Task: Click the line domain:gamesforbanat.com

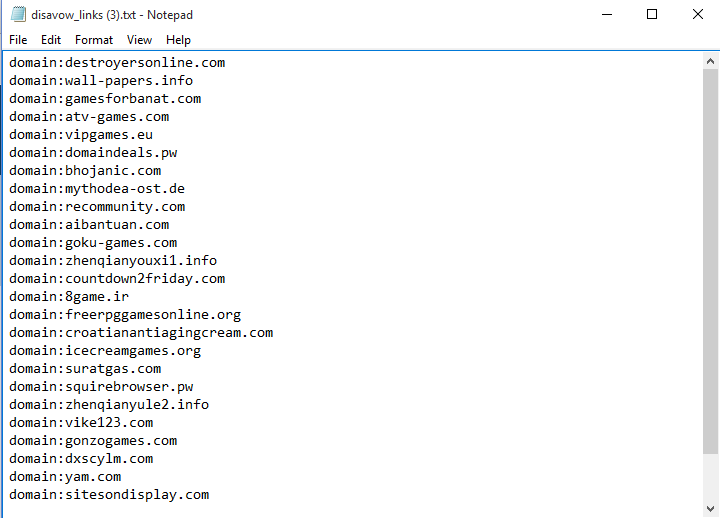Action: (x=105, y=98)
